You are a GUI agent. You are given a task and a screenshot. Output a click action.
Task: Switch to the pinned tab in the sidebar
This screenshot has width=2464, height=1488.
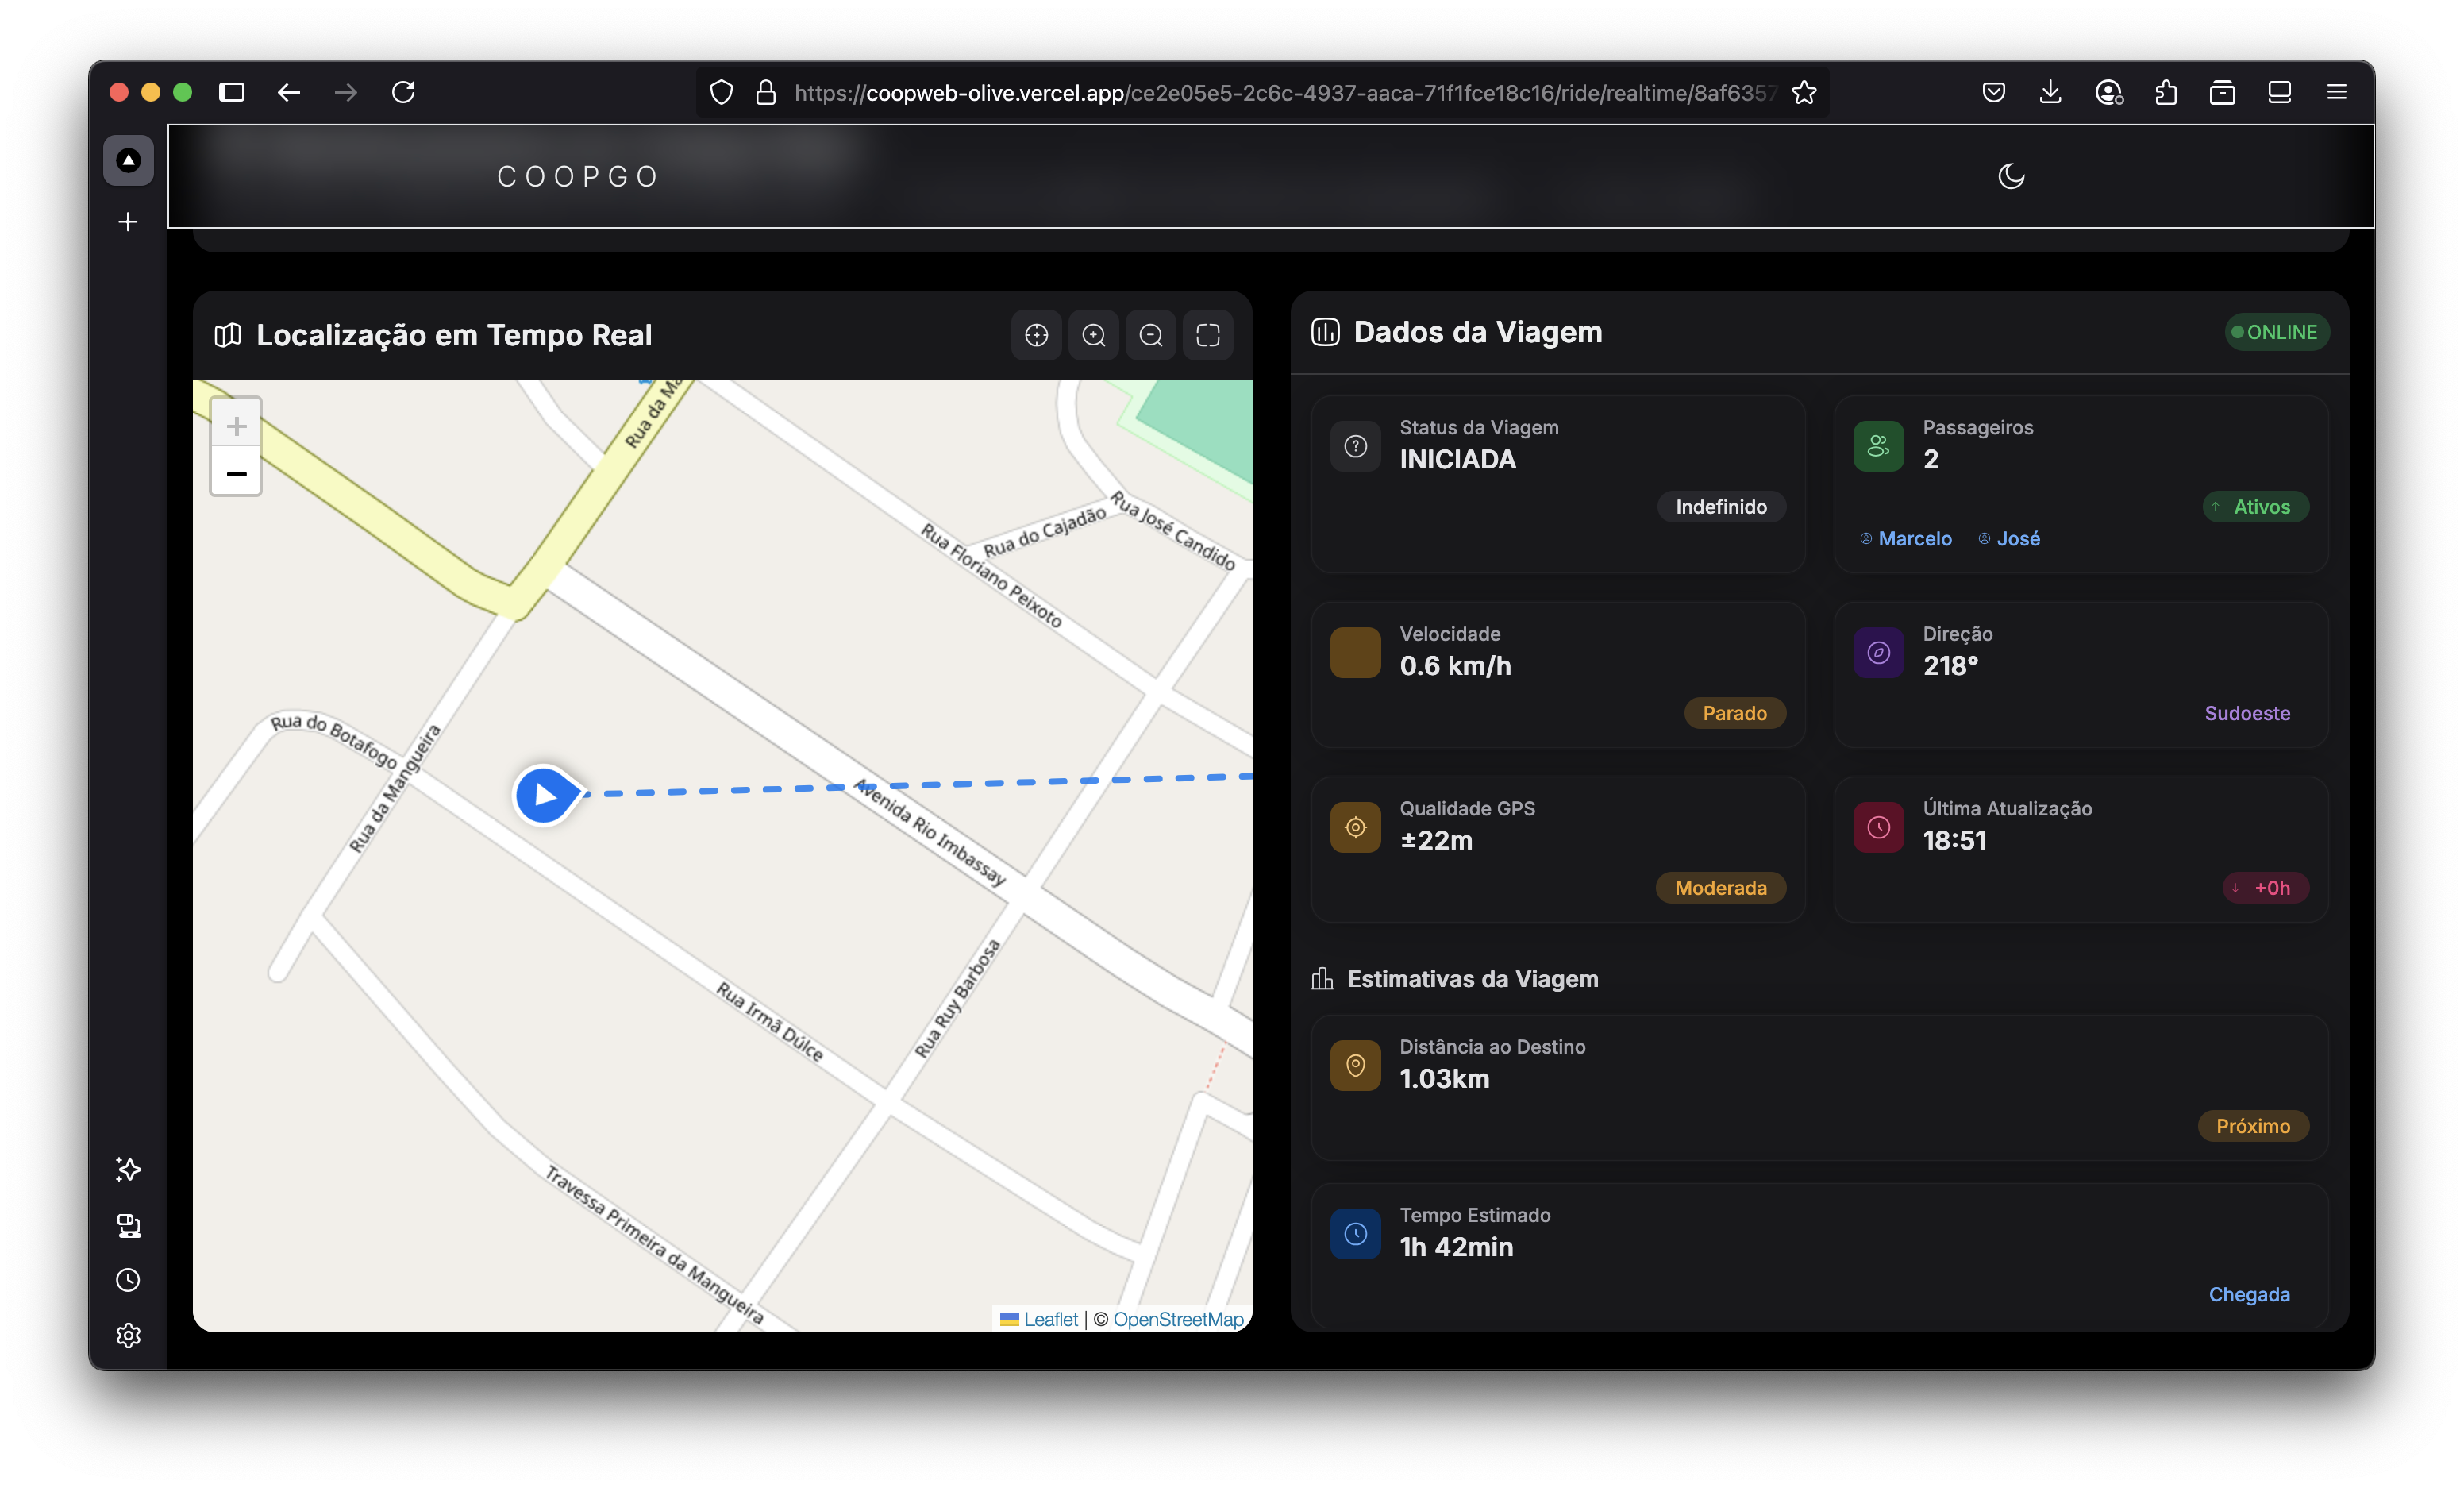click(128, 160)
